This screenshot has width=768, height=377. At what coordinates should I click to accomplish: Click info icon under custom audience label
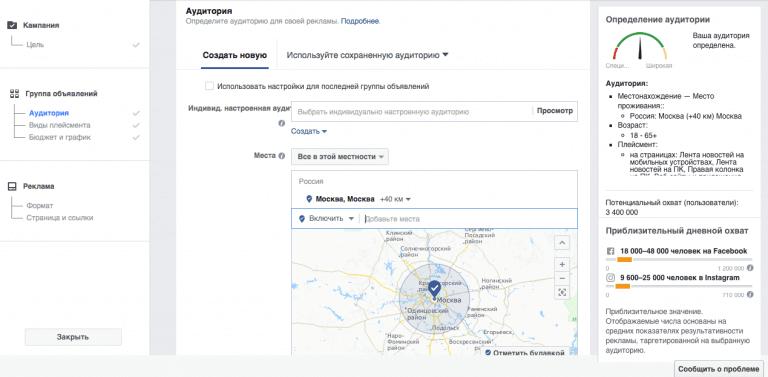tap(282, 123)
